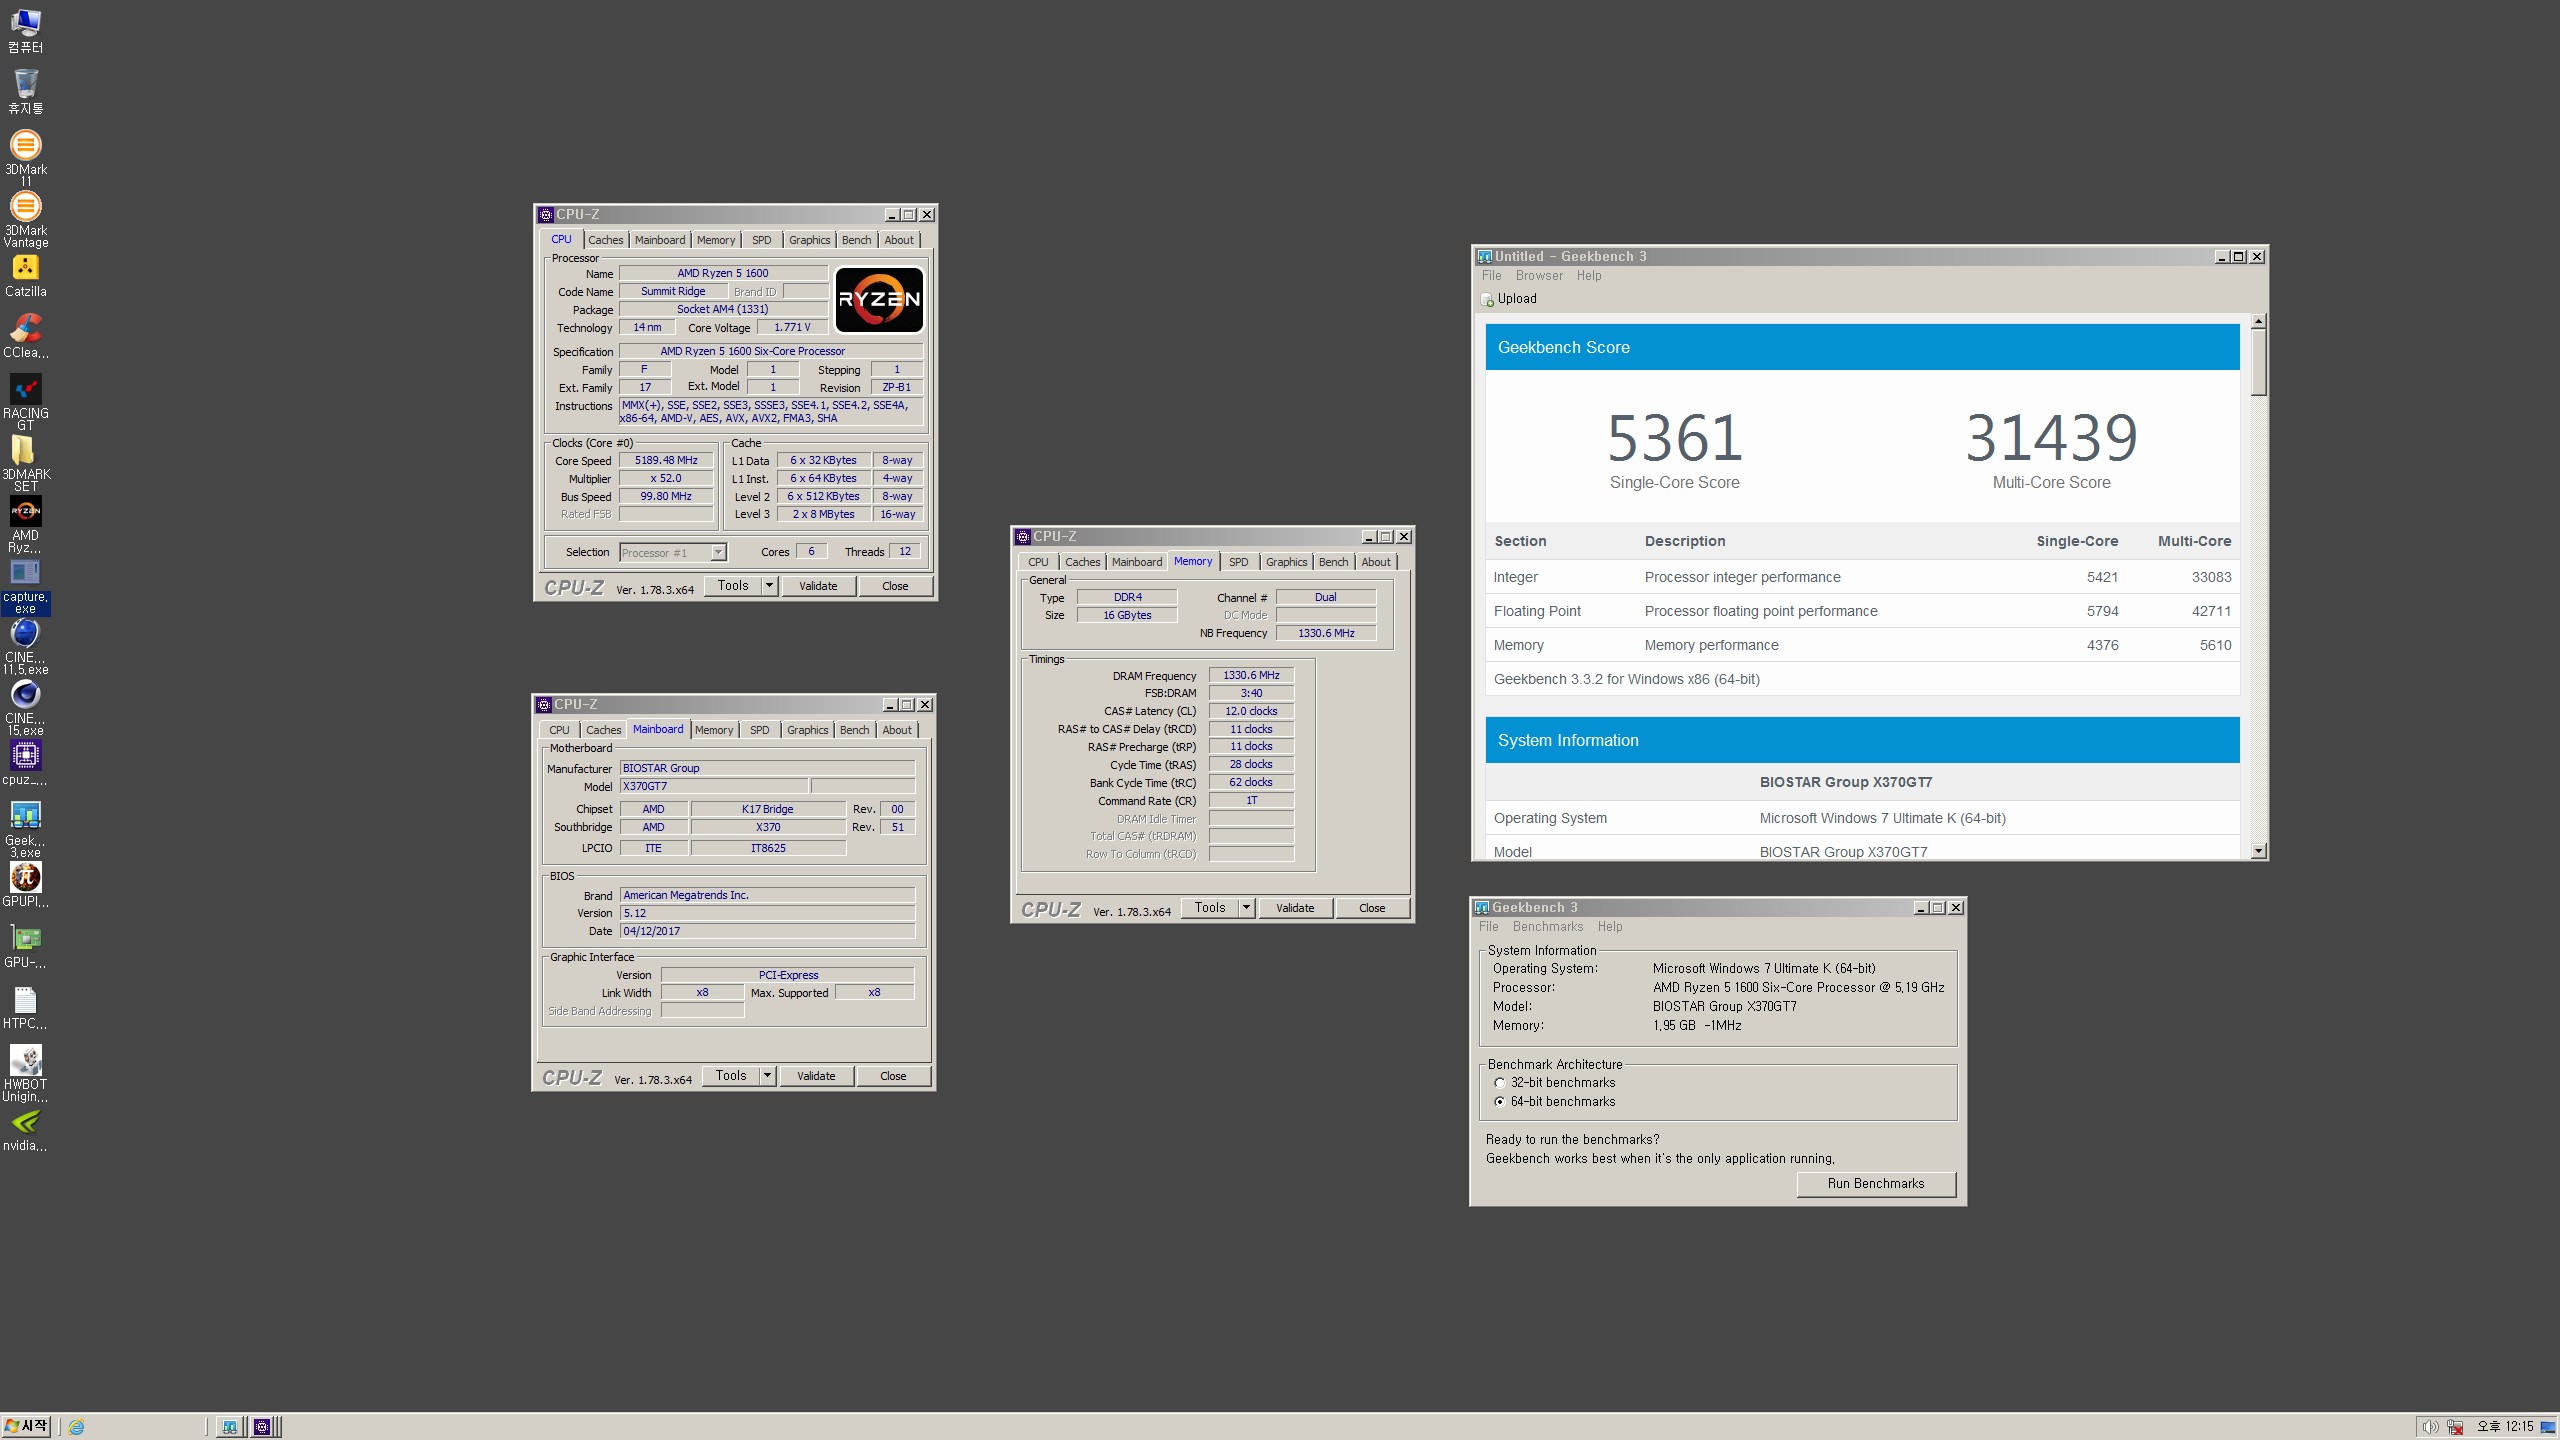Click CAS# Latency value 12.0 clocks
This screenshot has width=2560, height=1440.
pos(1251,712)
